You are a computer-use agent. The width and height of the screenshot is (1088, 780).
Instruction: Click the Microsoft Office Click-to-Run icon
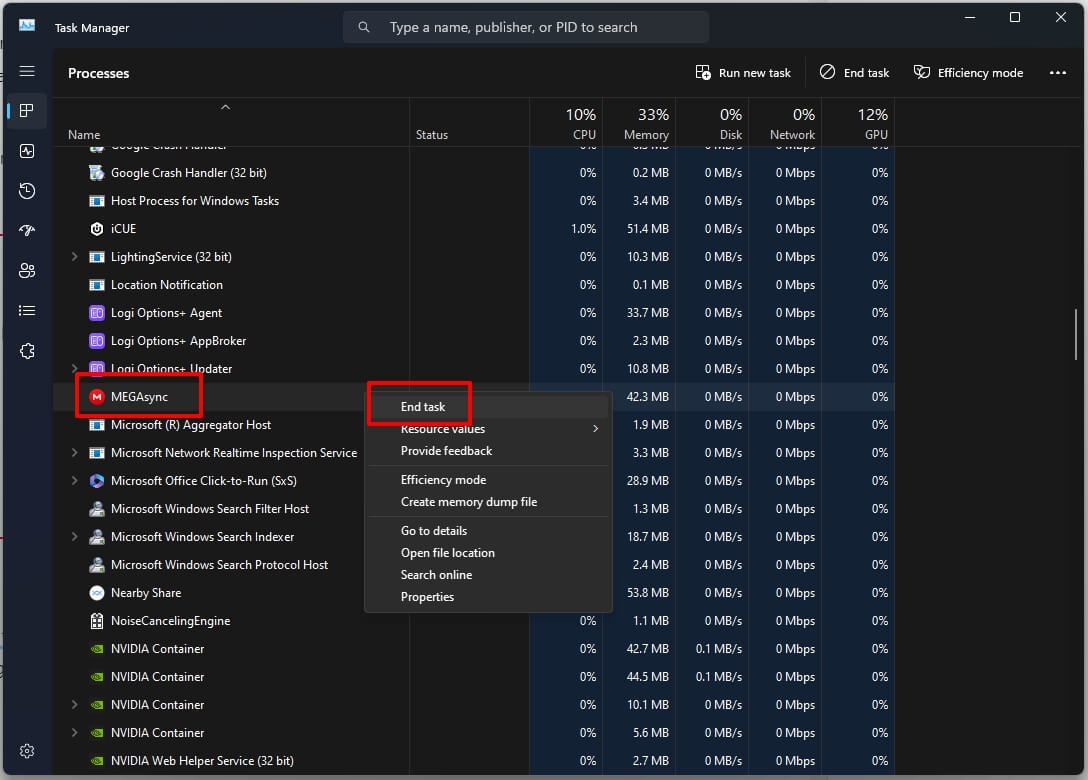pyautogui.click(x=97, y=481)
